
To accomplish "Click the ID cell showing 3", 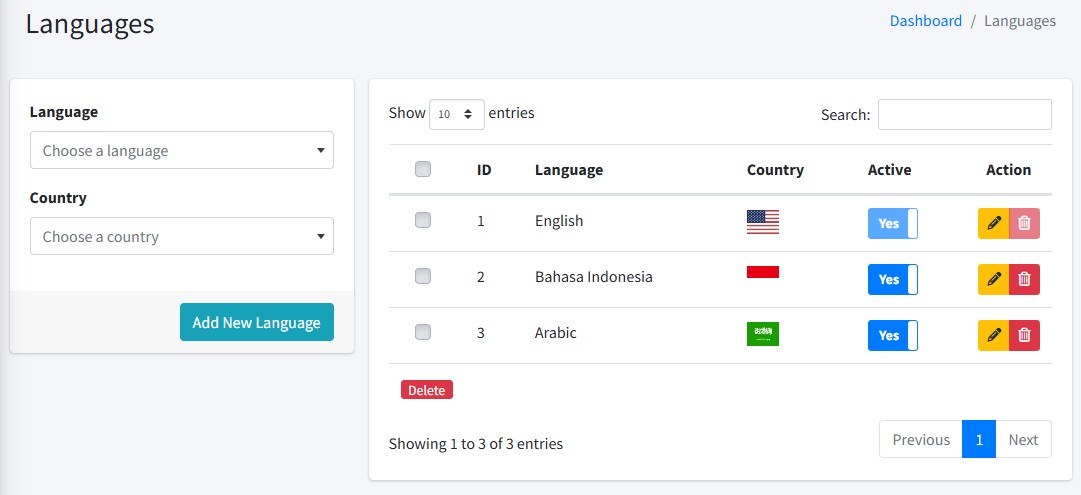I will [x=481, y=333].
